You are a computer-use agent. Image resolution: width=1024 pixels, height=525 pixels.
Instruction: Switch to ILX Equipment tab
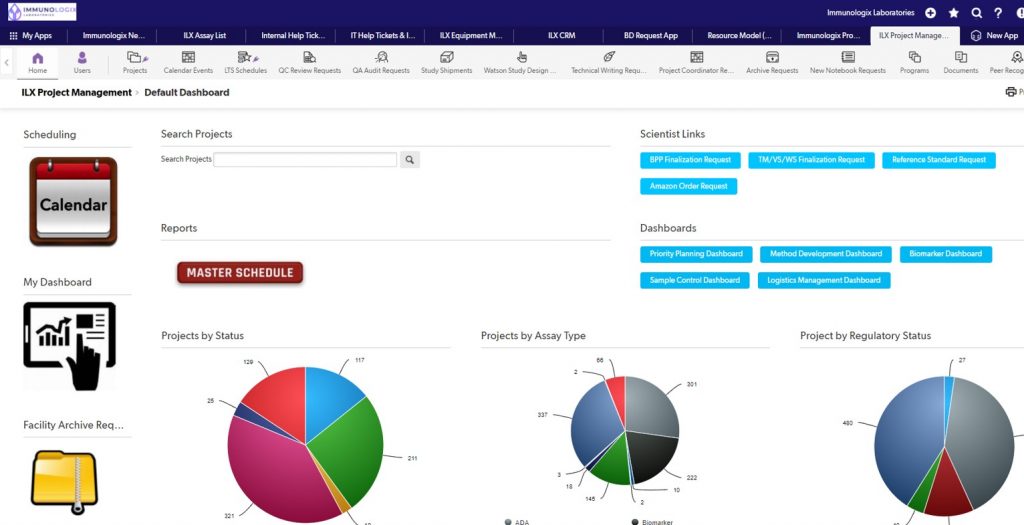coord(471,35)
